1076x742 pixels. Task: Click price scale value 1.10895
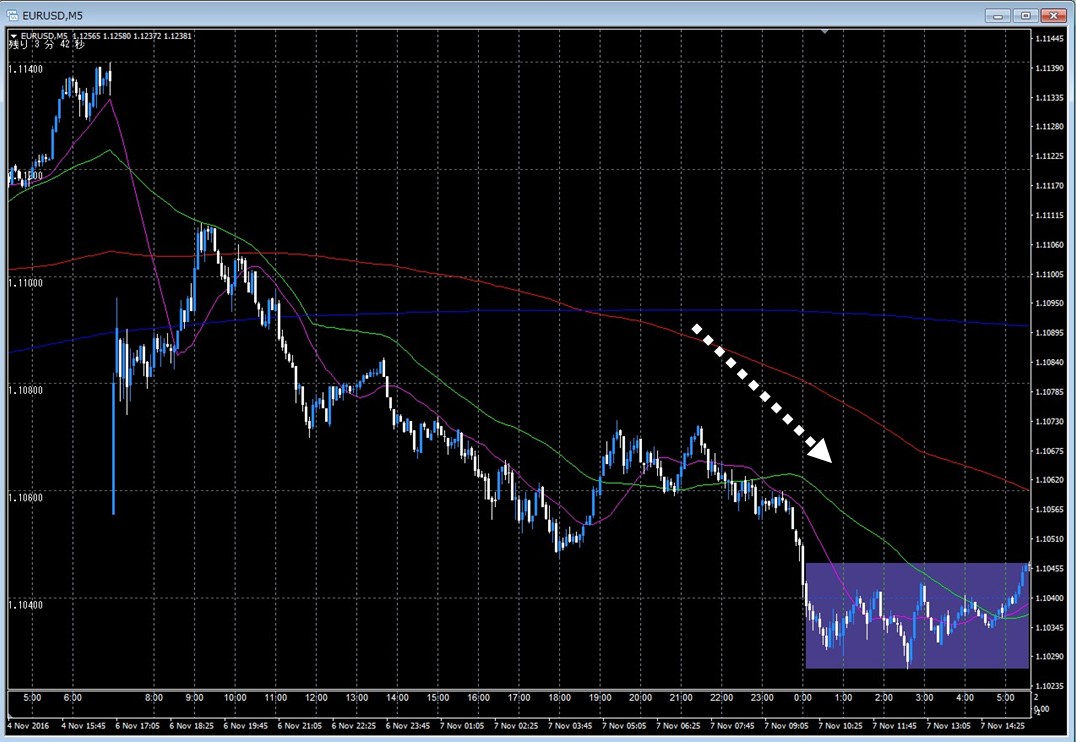(x=1048, y=333)
